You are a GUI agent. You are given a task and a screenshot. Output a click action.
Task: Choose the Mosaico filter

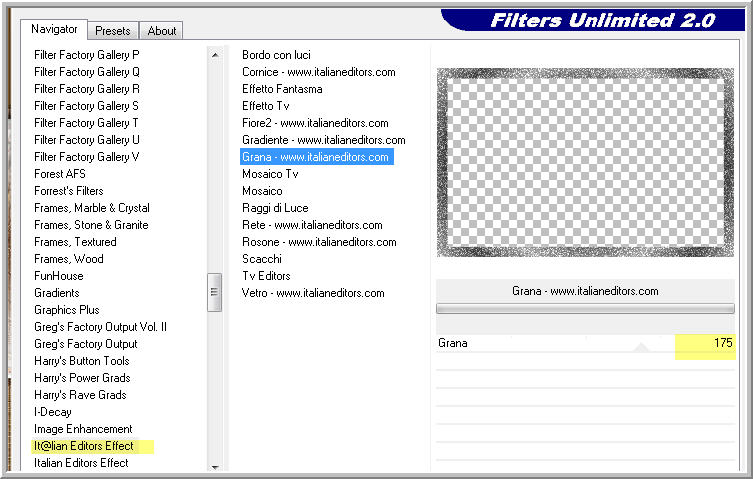(x=262, y=191)
